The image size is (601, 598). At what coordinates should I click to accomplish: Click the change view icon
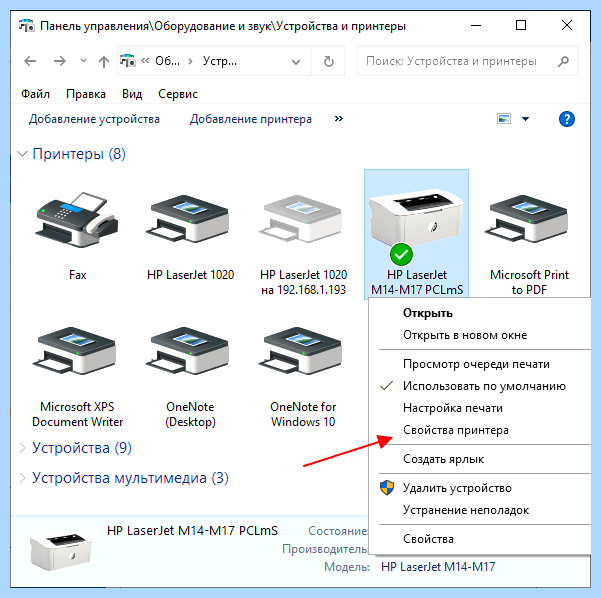click(x=504, y=119)
